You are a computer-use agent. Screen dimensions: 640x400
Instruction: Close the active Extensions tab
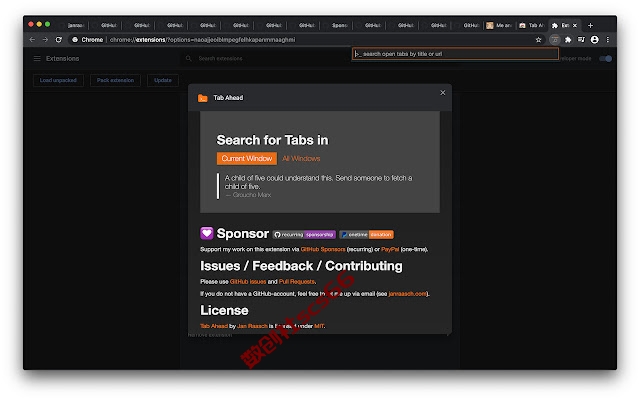[x=575, y=25]
